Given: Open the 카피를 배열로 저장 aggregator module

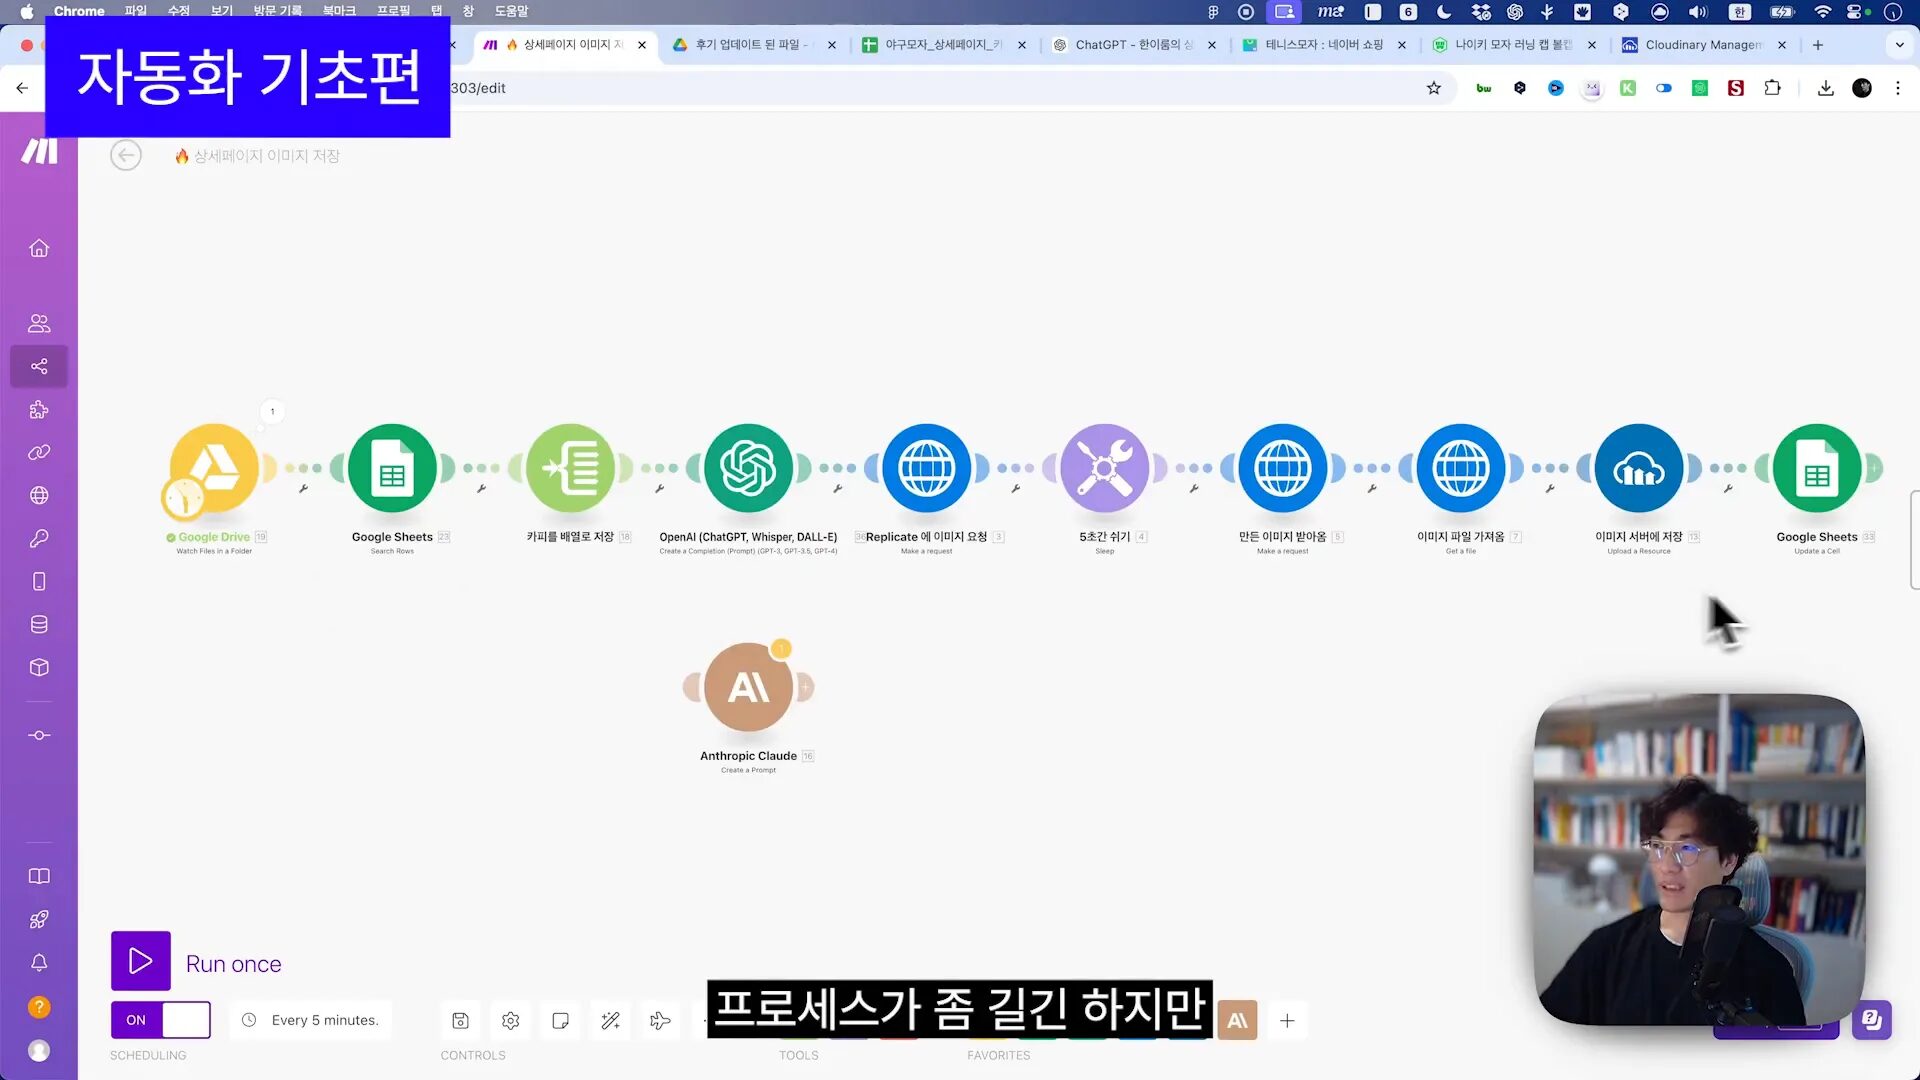Looking at the screenshot, I should 570,467.
